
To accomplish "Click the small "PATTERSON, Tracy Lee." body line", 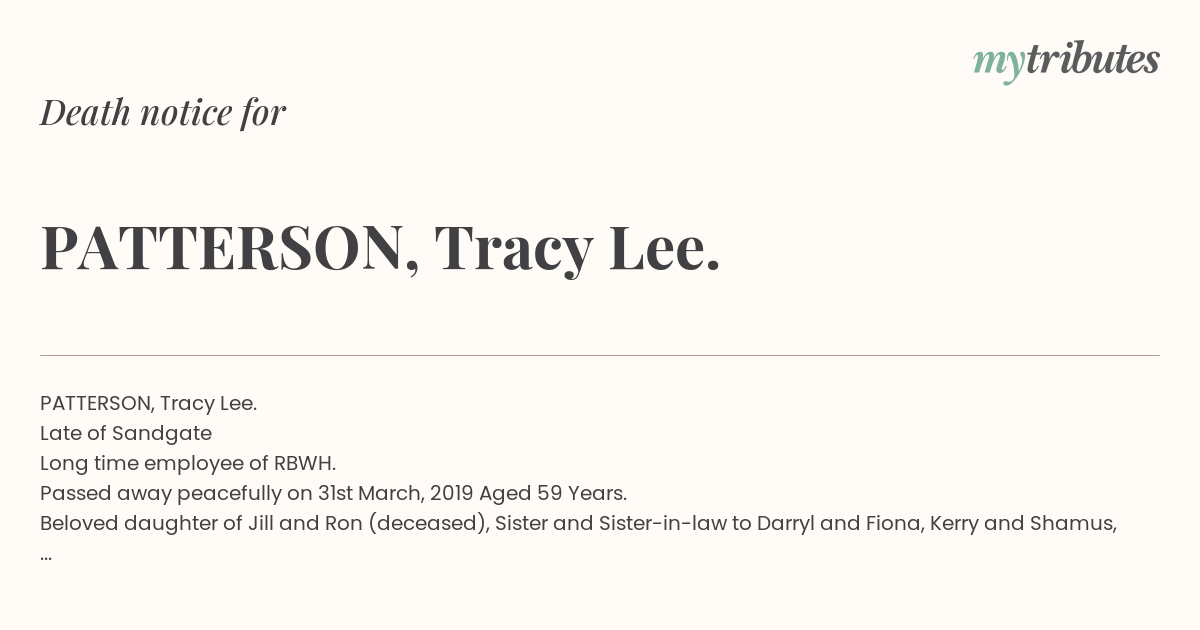I will [149, 404].
